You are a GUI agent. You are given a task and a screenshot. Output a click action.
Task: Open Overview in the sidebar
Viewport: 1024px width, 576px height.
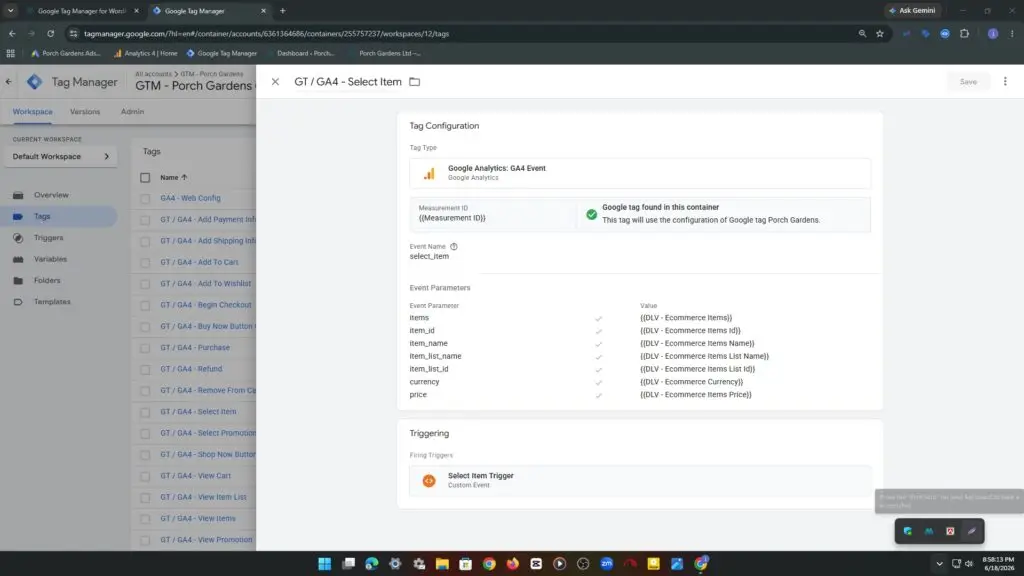tap(51, 195)
